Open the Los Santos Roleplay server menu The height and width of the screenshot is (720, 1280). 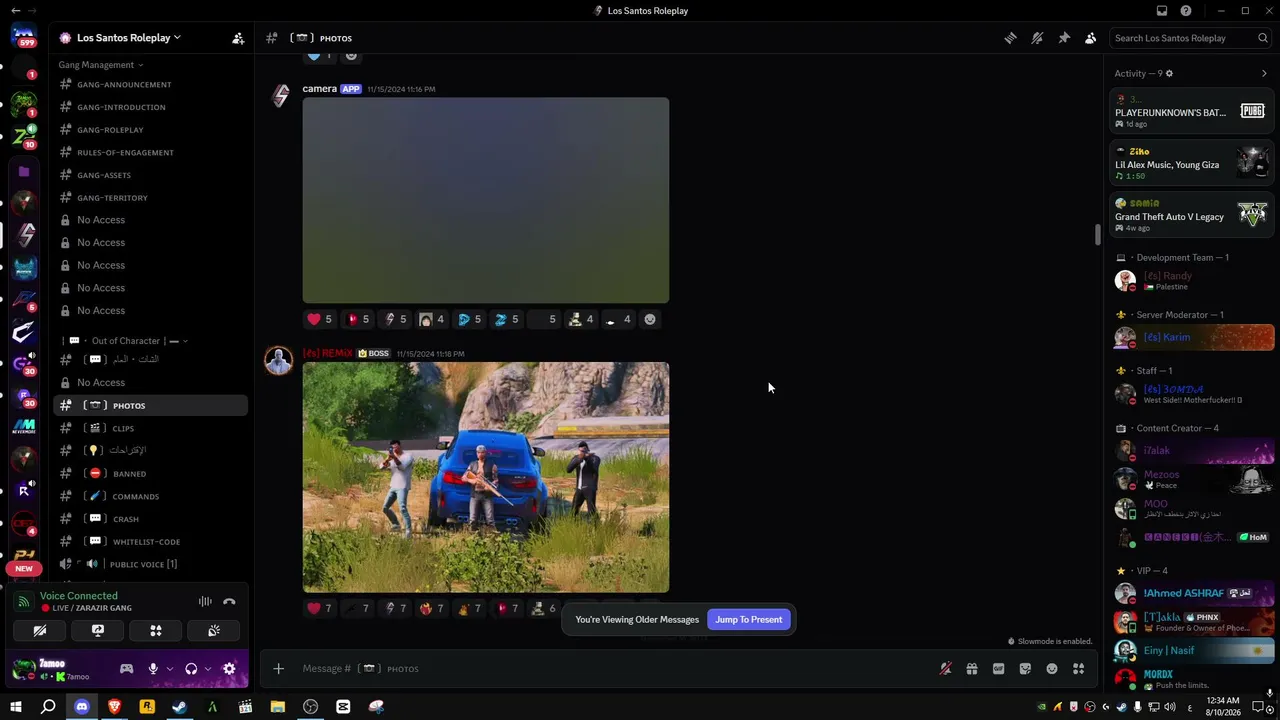128,38
